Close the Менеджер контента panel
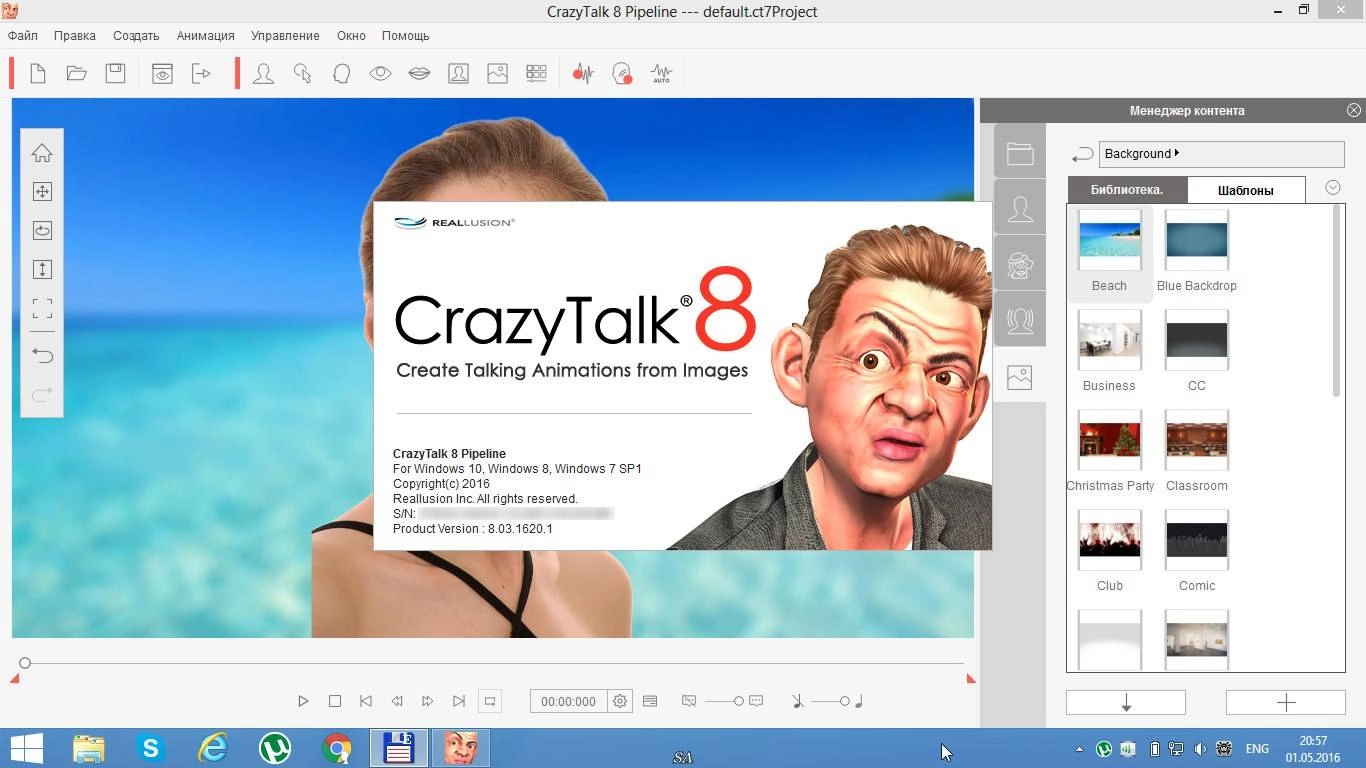This screenshot has height=768, width=1366. (x=1353, y=110)
